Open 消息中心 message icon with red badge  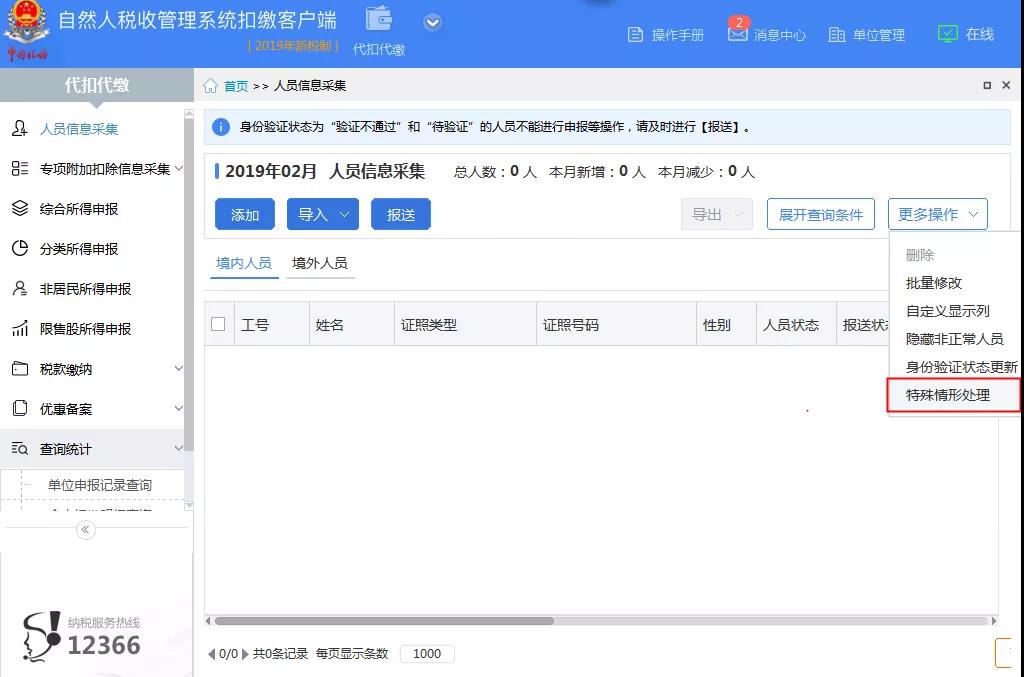pos(738,34)
